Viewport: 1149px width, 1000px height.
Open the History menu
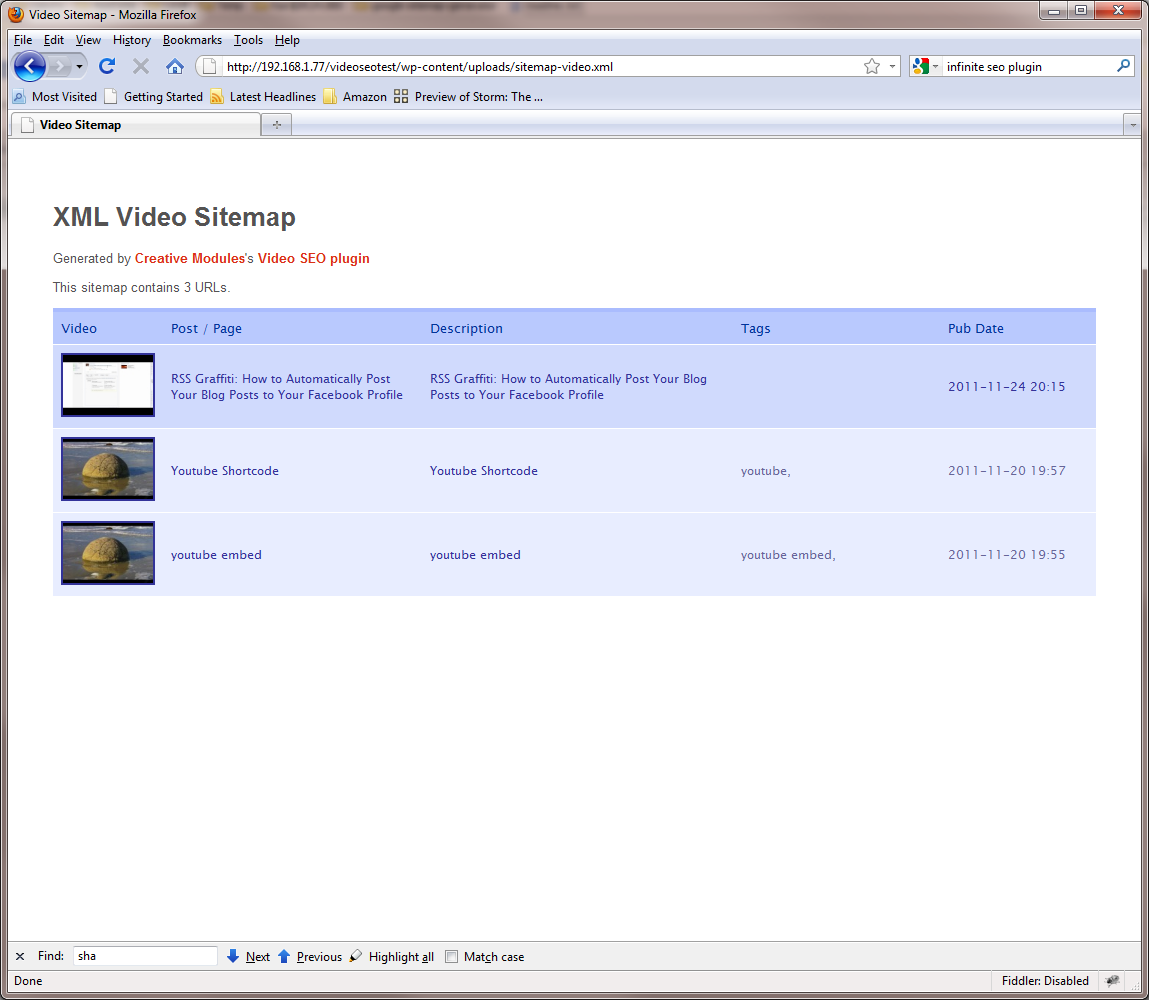coord(132,40)
